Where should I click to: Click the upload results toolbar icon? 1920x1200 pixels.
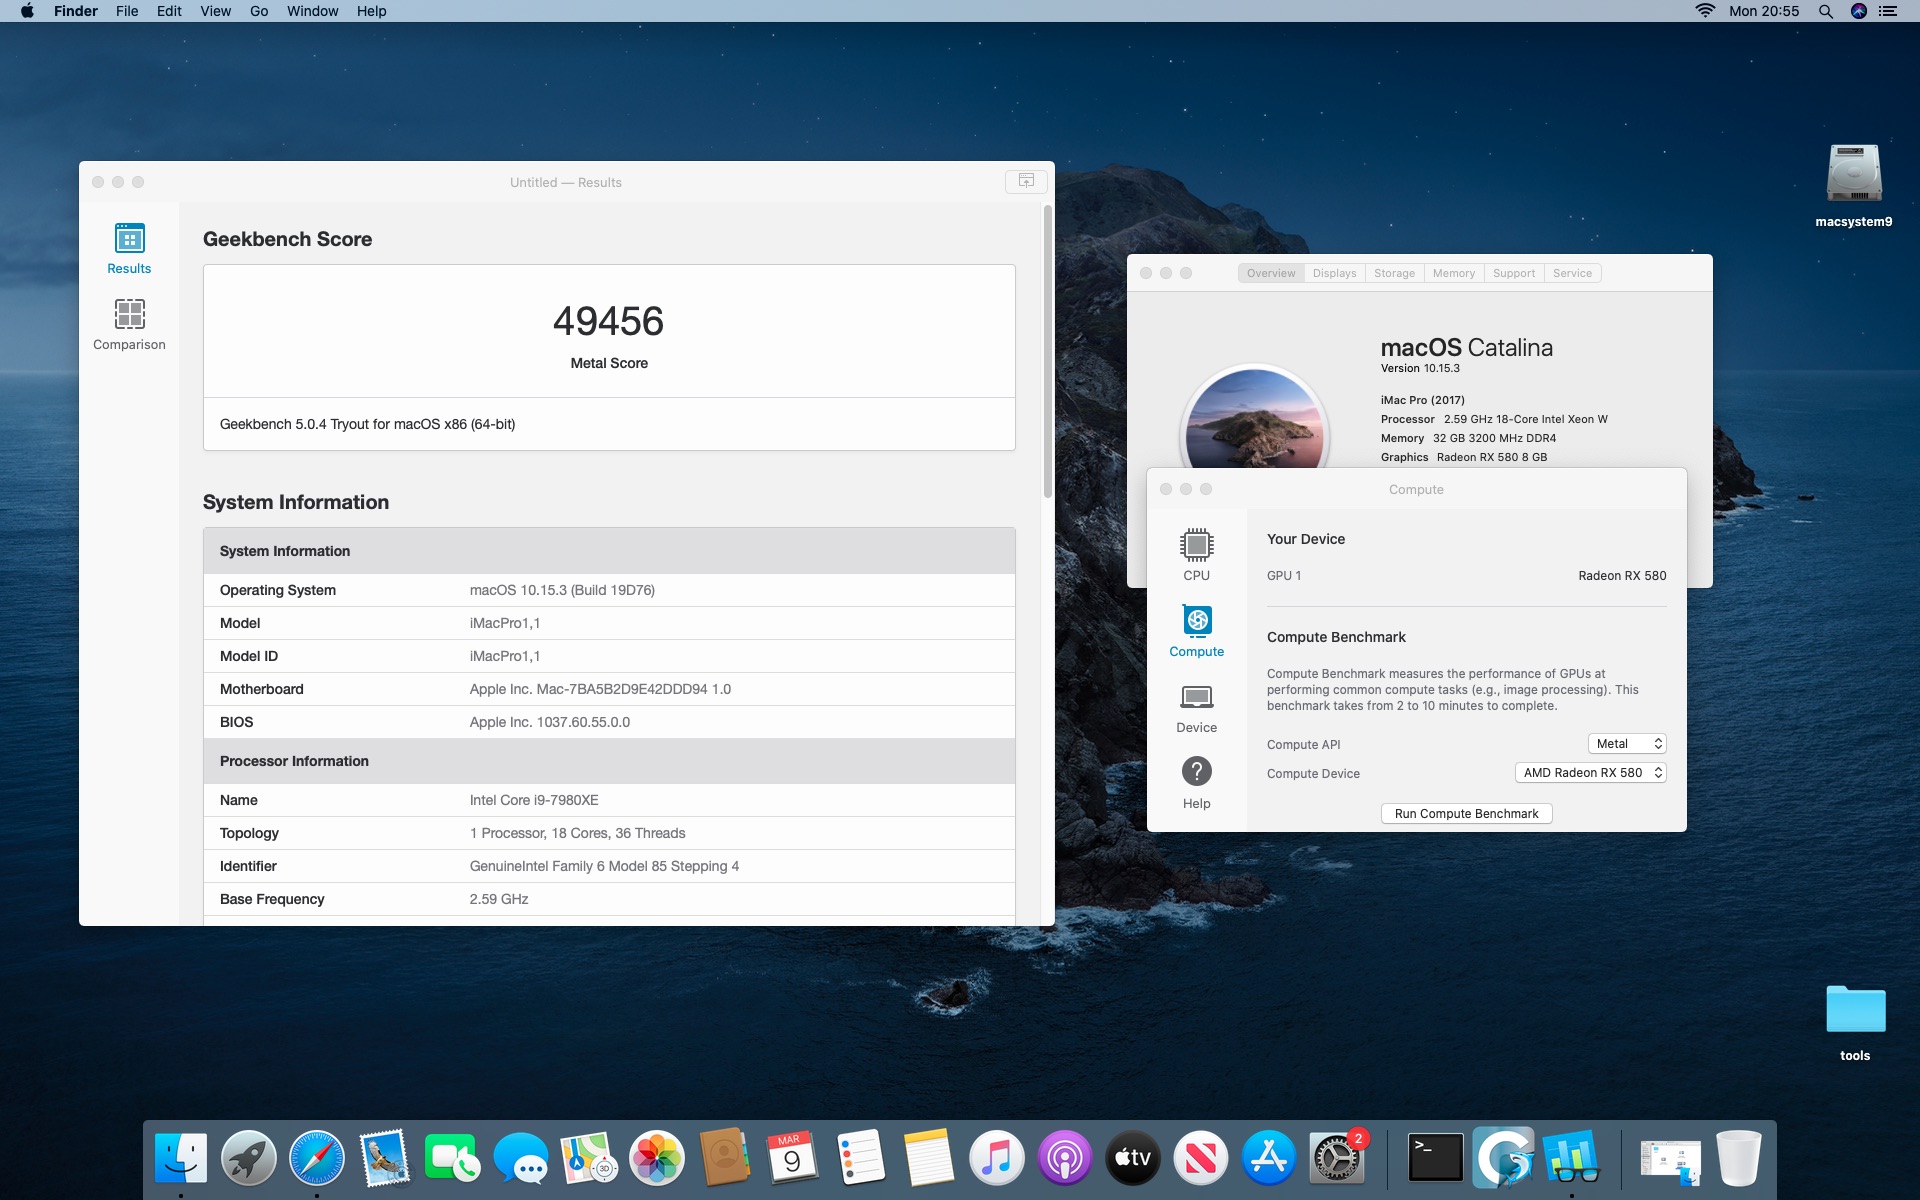tap(1026, 181)
